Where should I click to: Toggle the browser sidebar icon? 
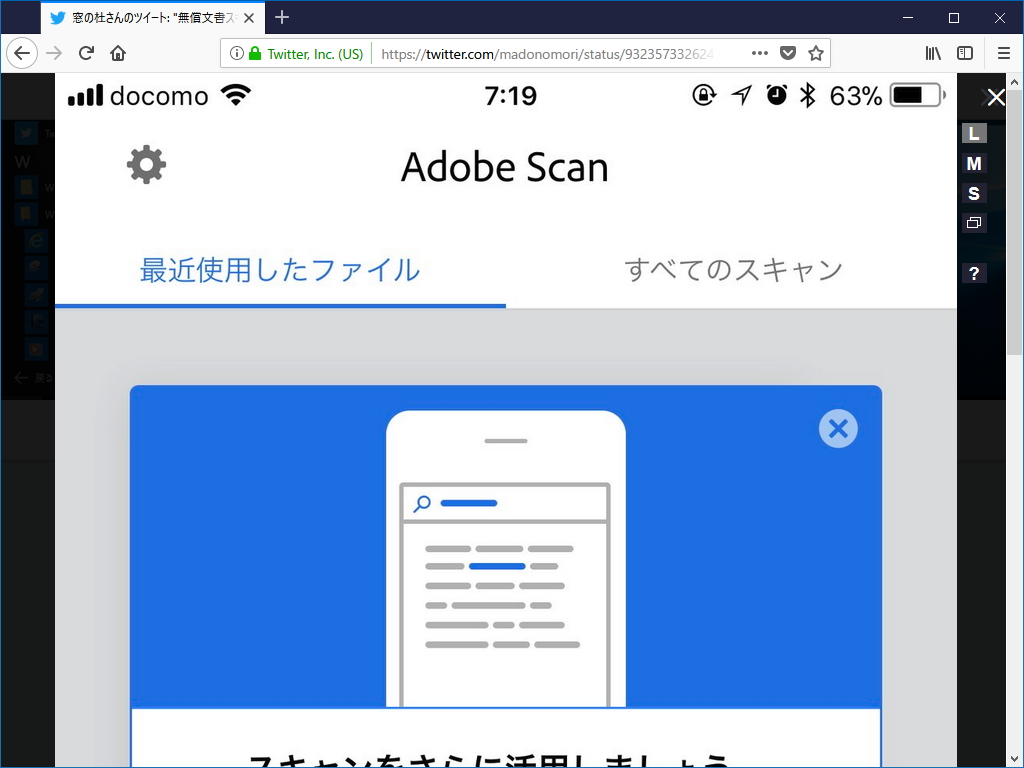click(x=965, y=53)
